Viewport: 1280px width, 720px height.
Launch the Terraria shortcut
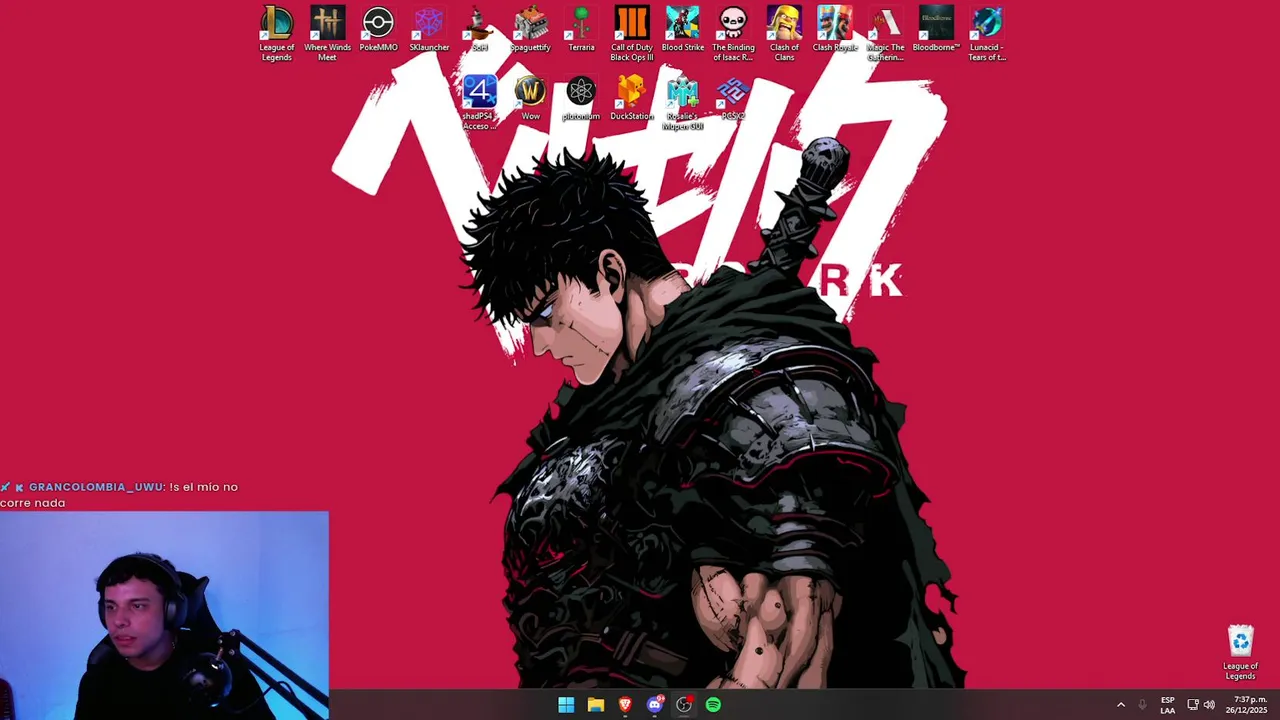click(581, 29)
